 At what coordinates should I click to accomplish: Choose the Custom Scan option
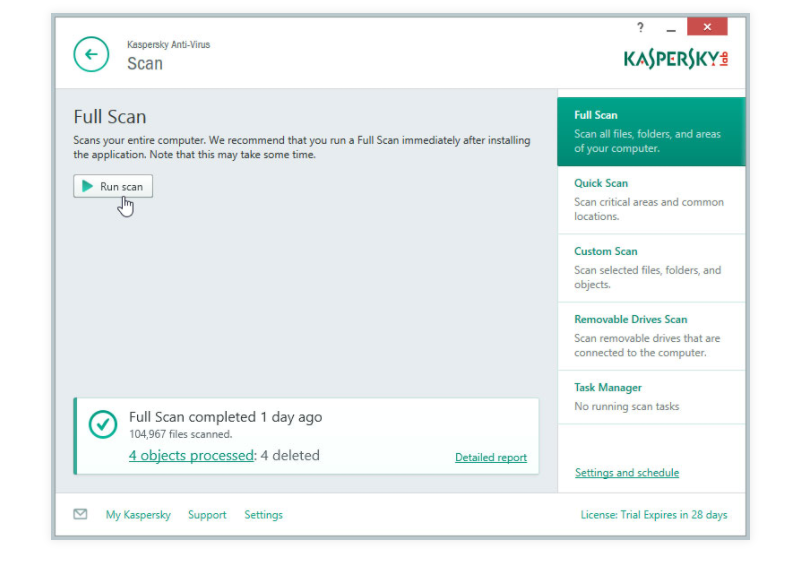coord(651,268)
